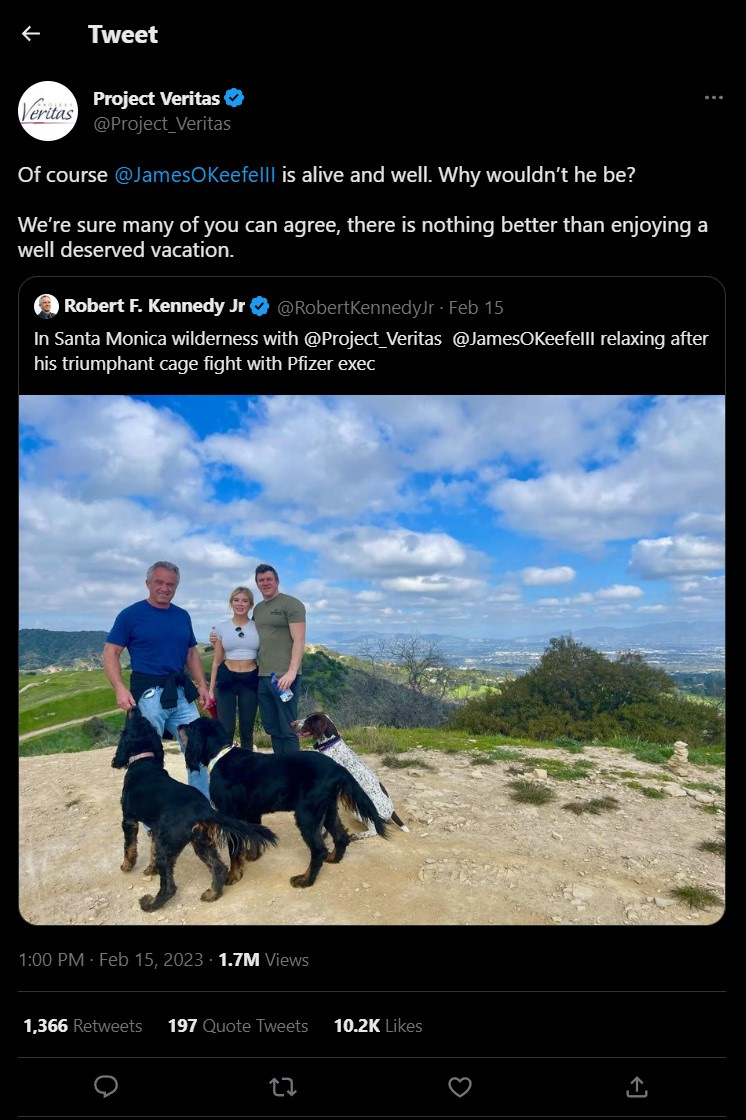Click the 1:00 PM Feb 15, 2023 timestamp

point(111,959)
